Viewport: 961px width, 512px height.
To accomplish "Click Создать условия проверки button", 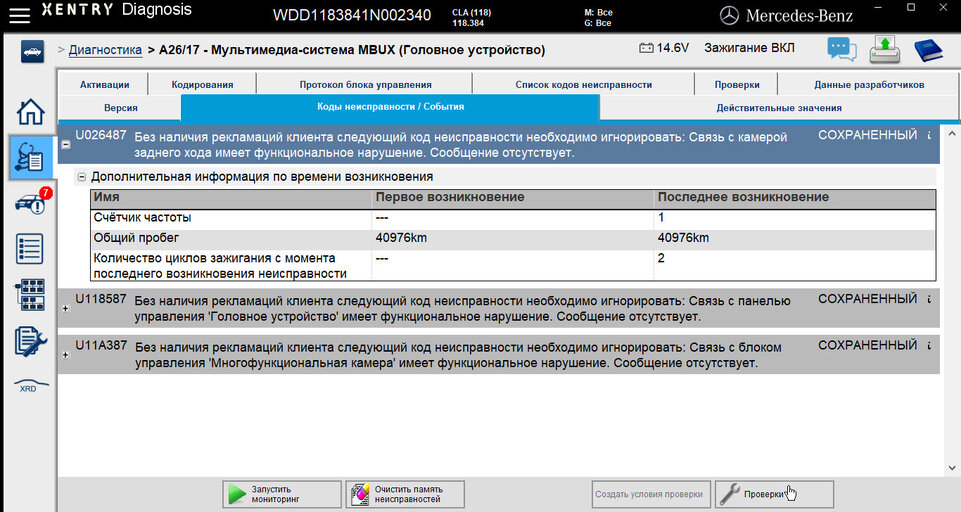I will (x=651, y=494).
